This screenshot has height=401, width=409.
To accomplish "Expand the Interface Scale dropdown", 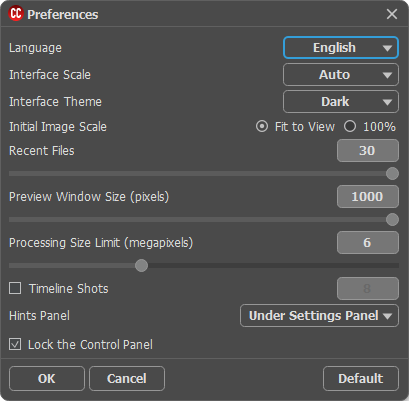I will (x=341, y=75).
